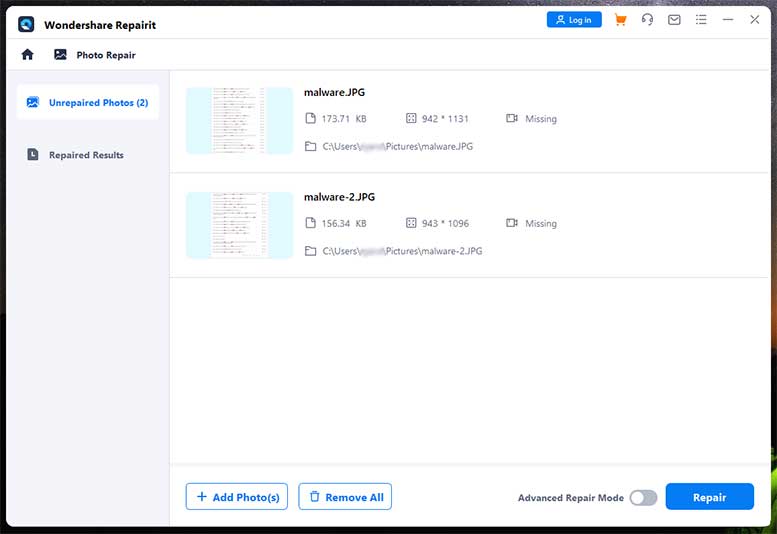Click the Unrepaired Photos image icon
777x534 pixels.
pyautogui.click(x=33, y=102)
